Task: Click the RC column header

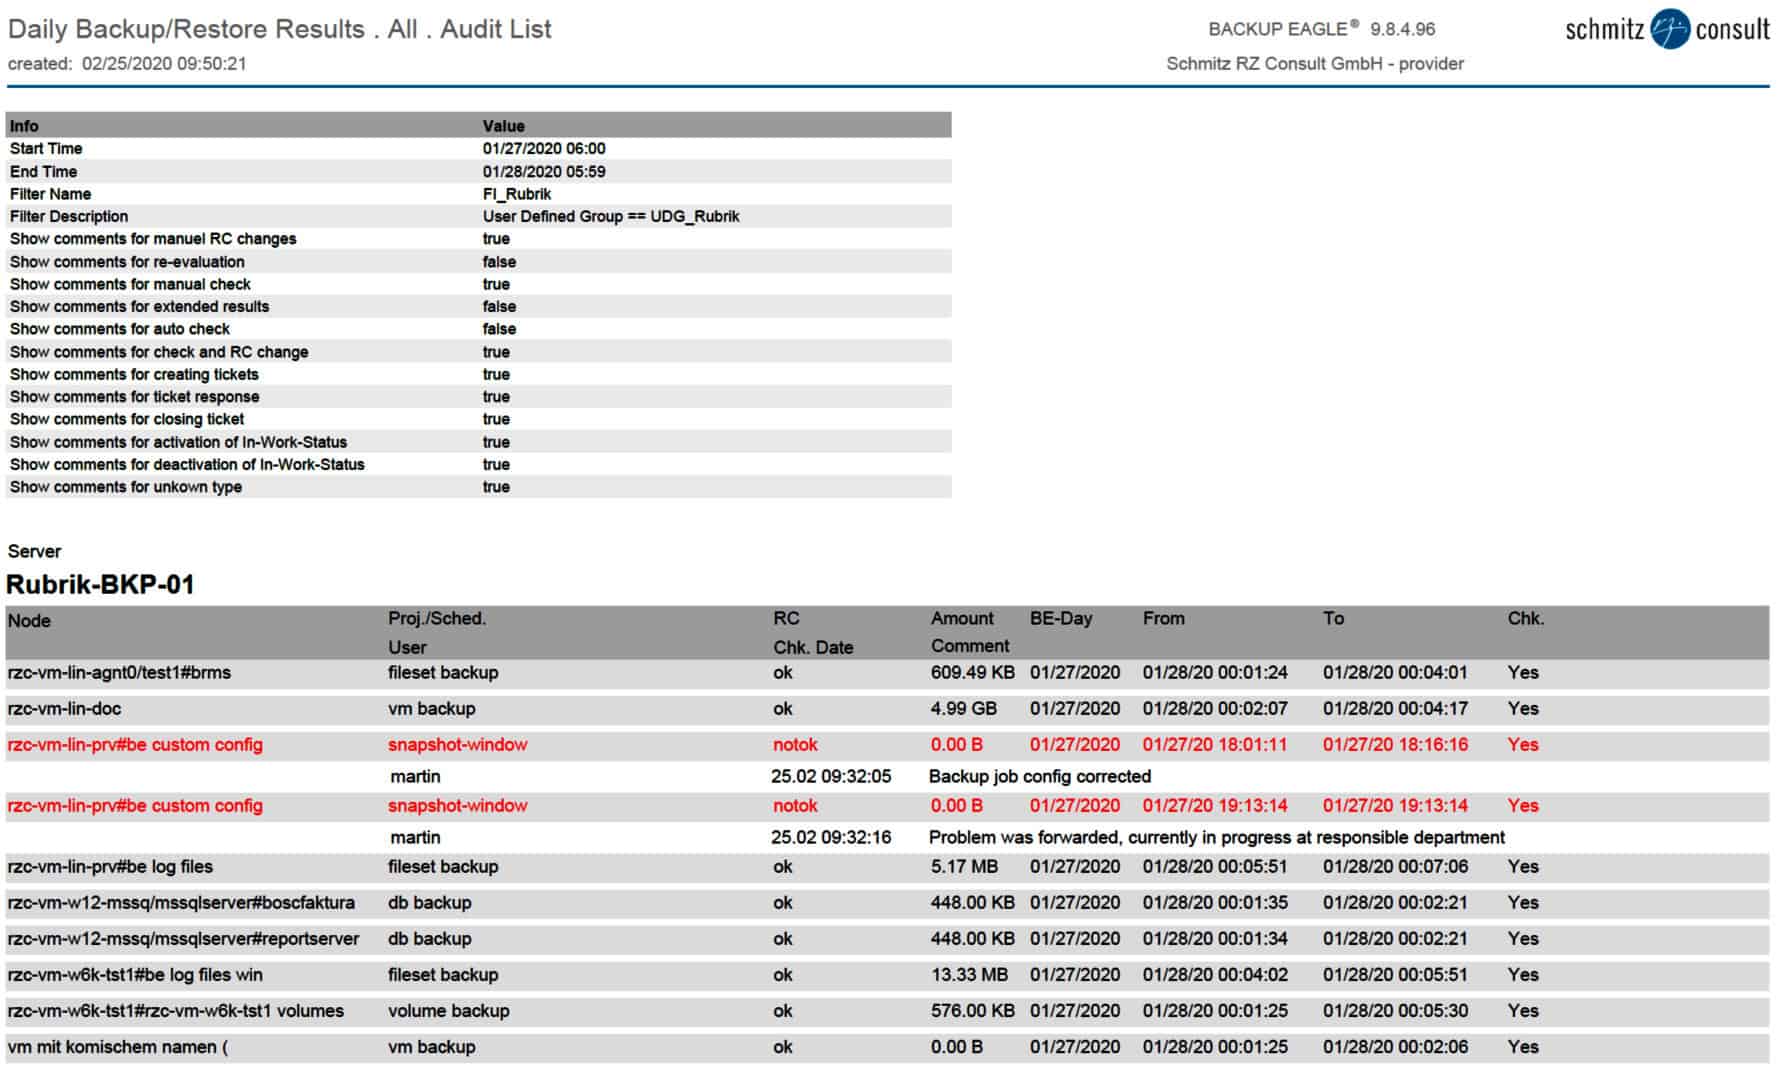Action: coord(786,618)
